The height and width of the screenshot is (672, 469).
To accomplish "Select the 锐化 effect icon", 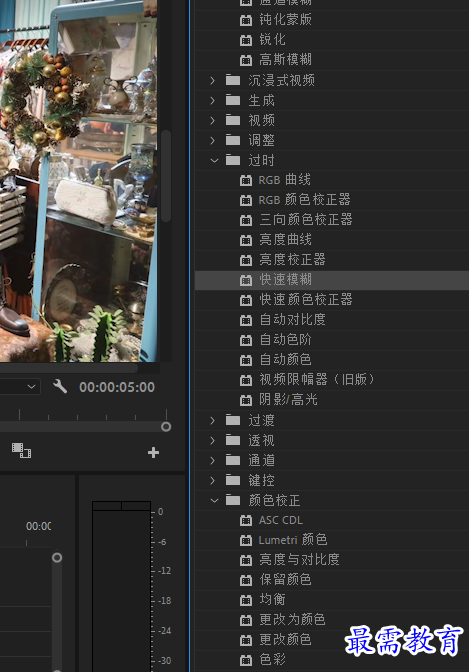I will pos(246,40).
